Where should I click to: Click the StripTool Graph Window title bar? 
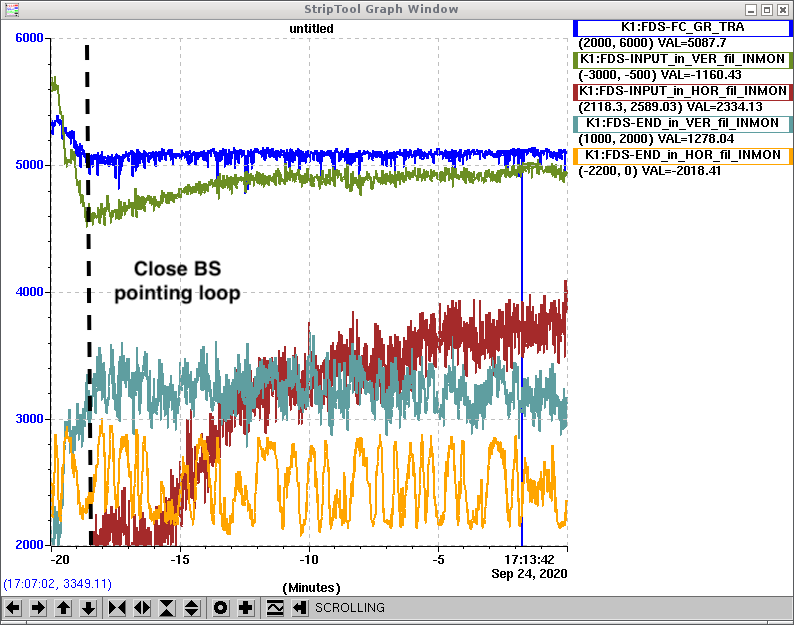click(x=381, y=9)
